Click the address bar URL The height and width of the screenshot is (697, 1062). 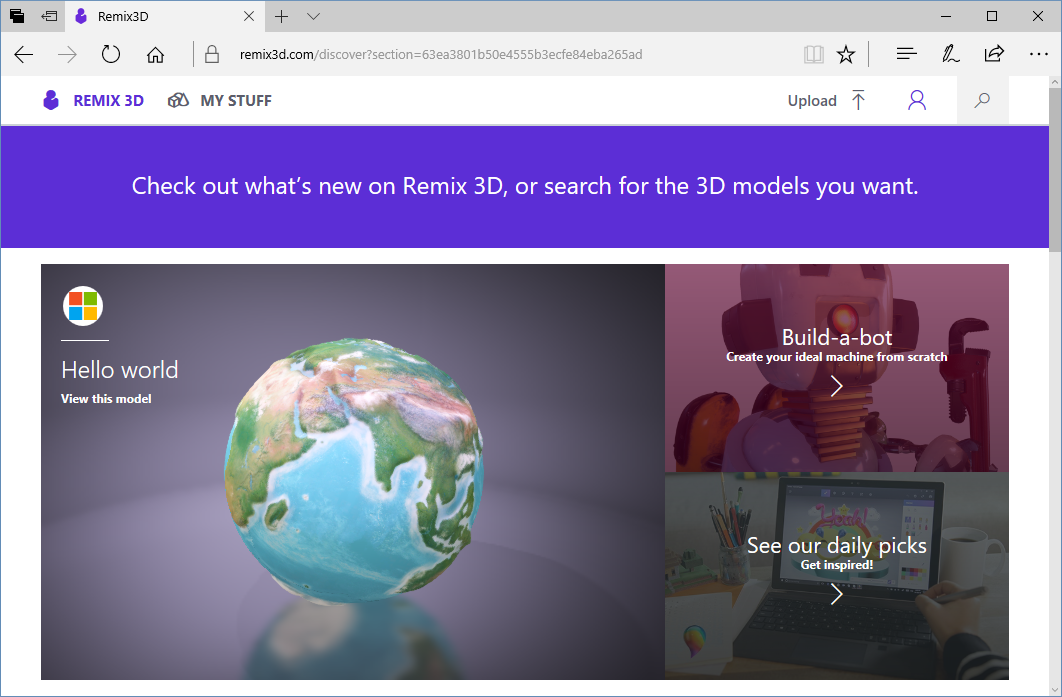tap(441, 54)
